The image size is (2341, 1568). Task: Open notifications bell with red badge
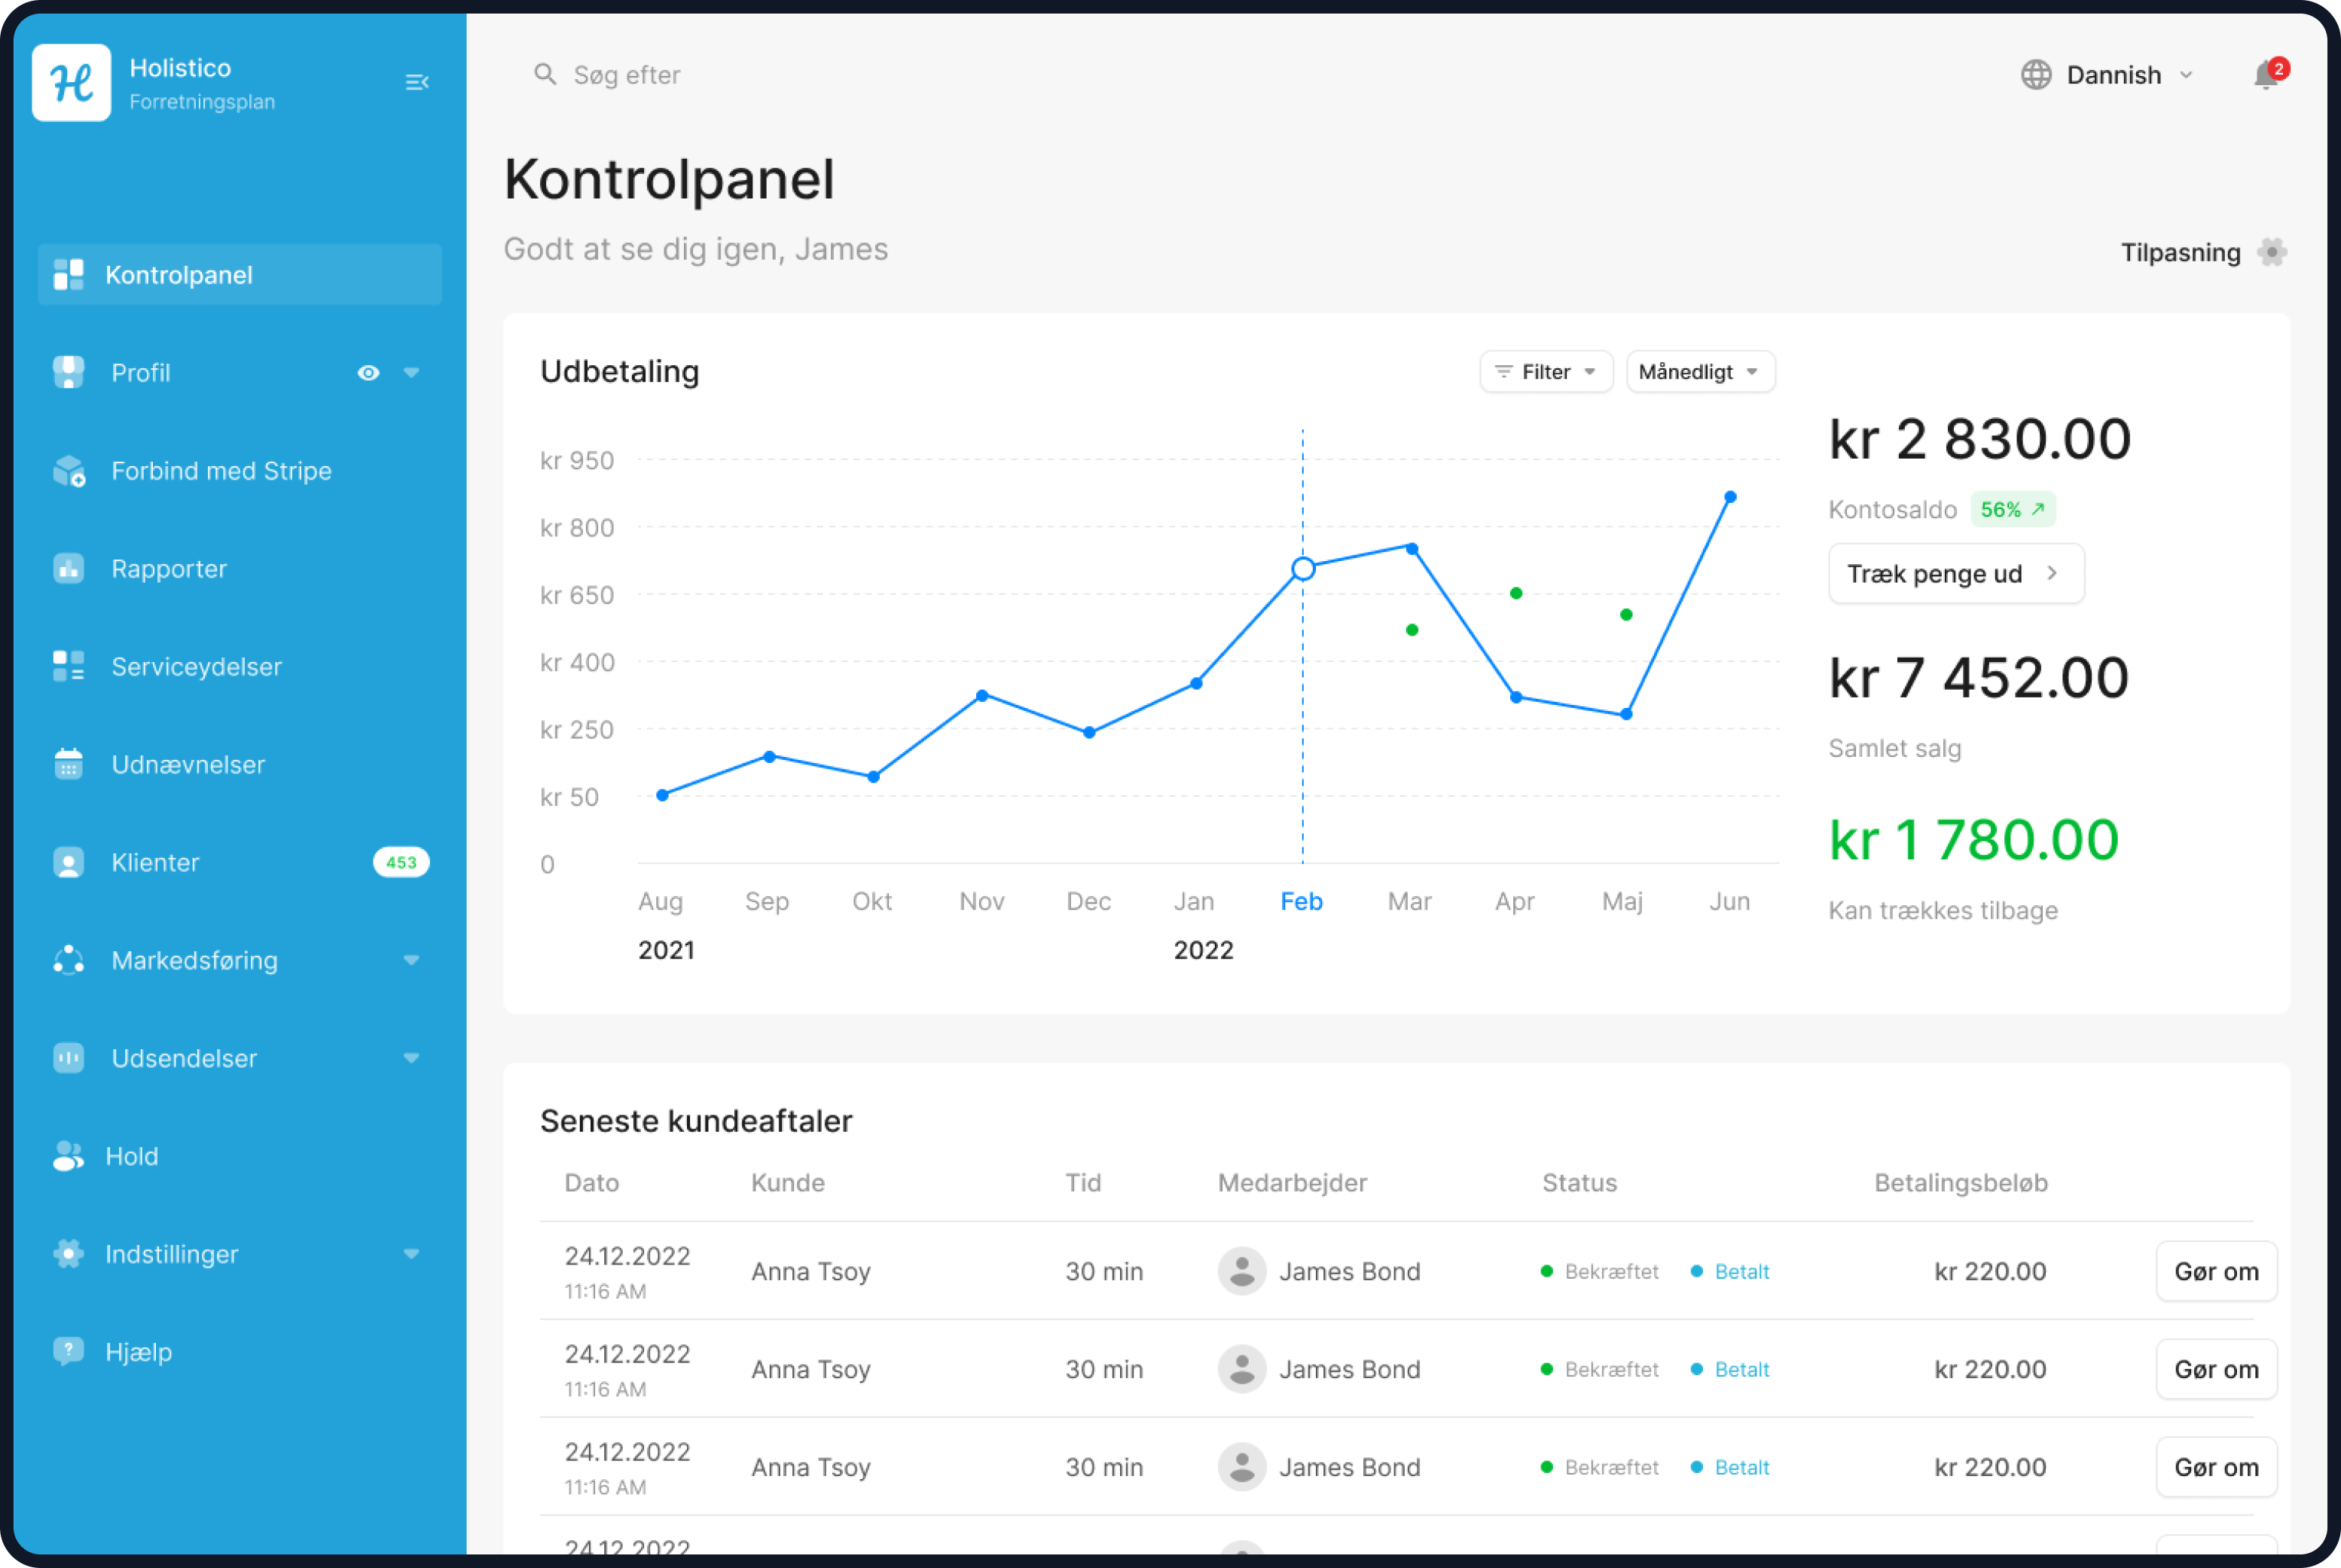2266,76
